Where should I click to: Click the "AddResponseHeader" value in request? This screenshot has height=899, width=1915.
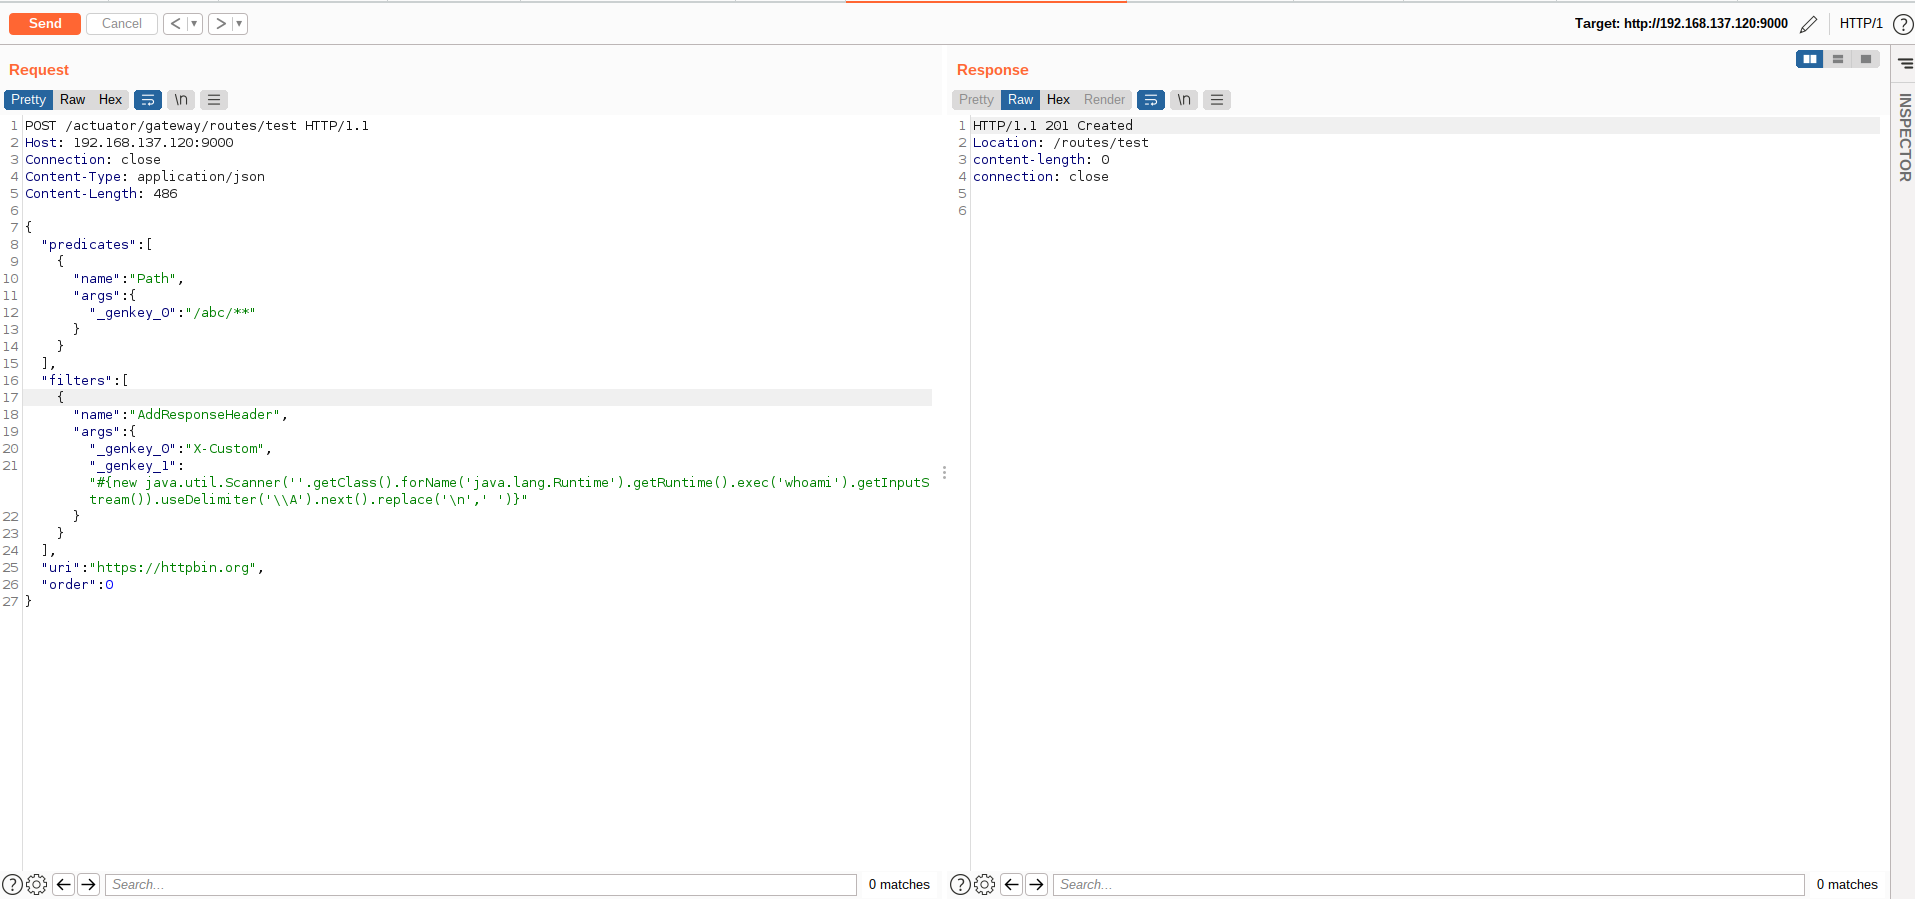(206, 415)
